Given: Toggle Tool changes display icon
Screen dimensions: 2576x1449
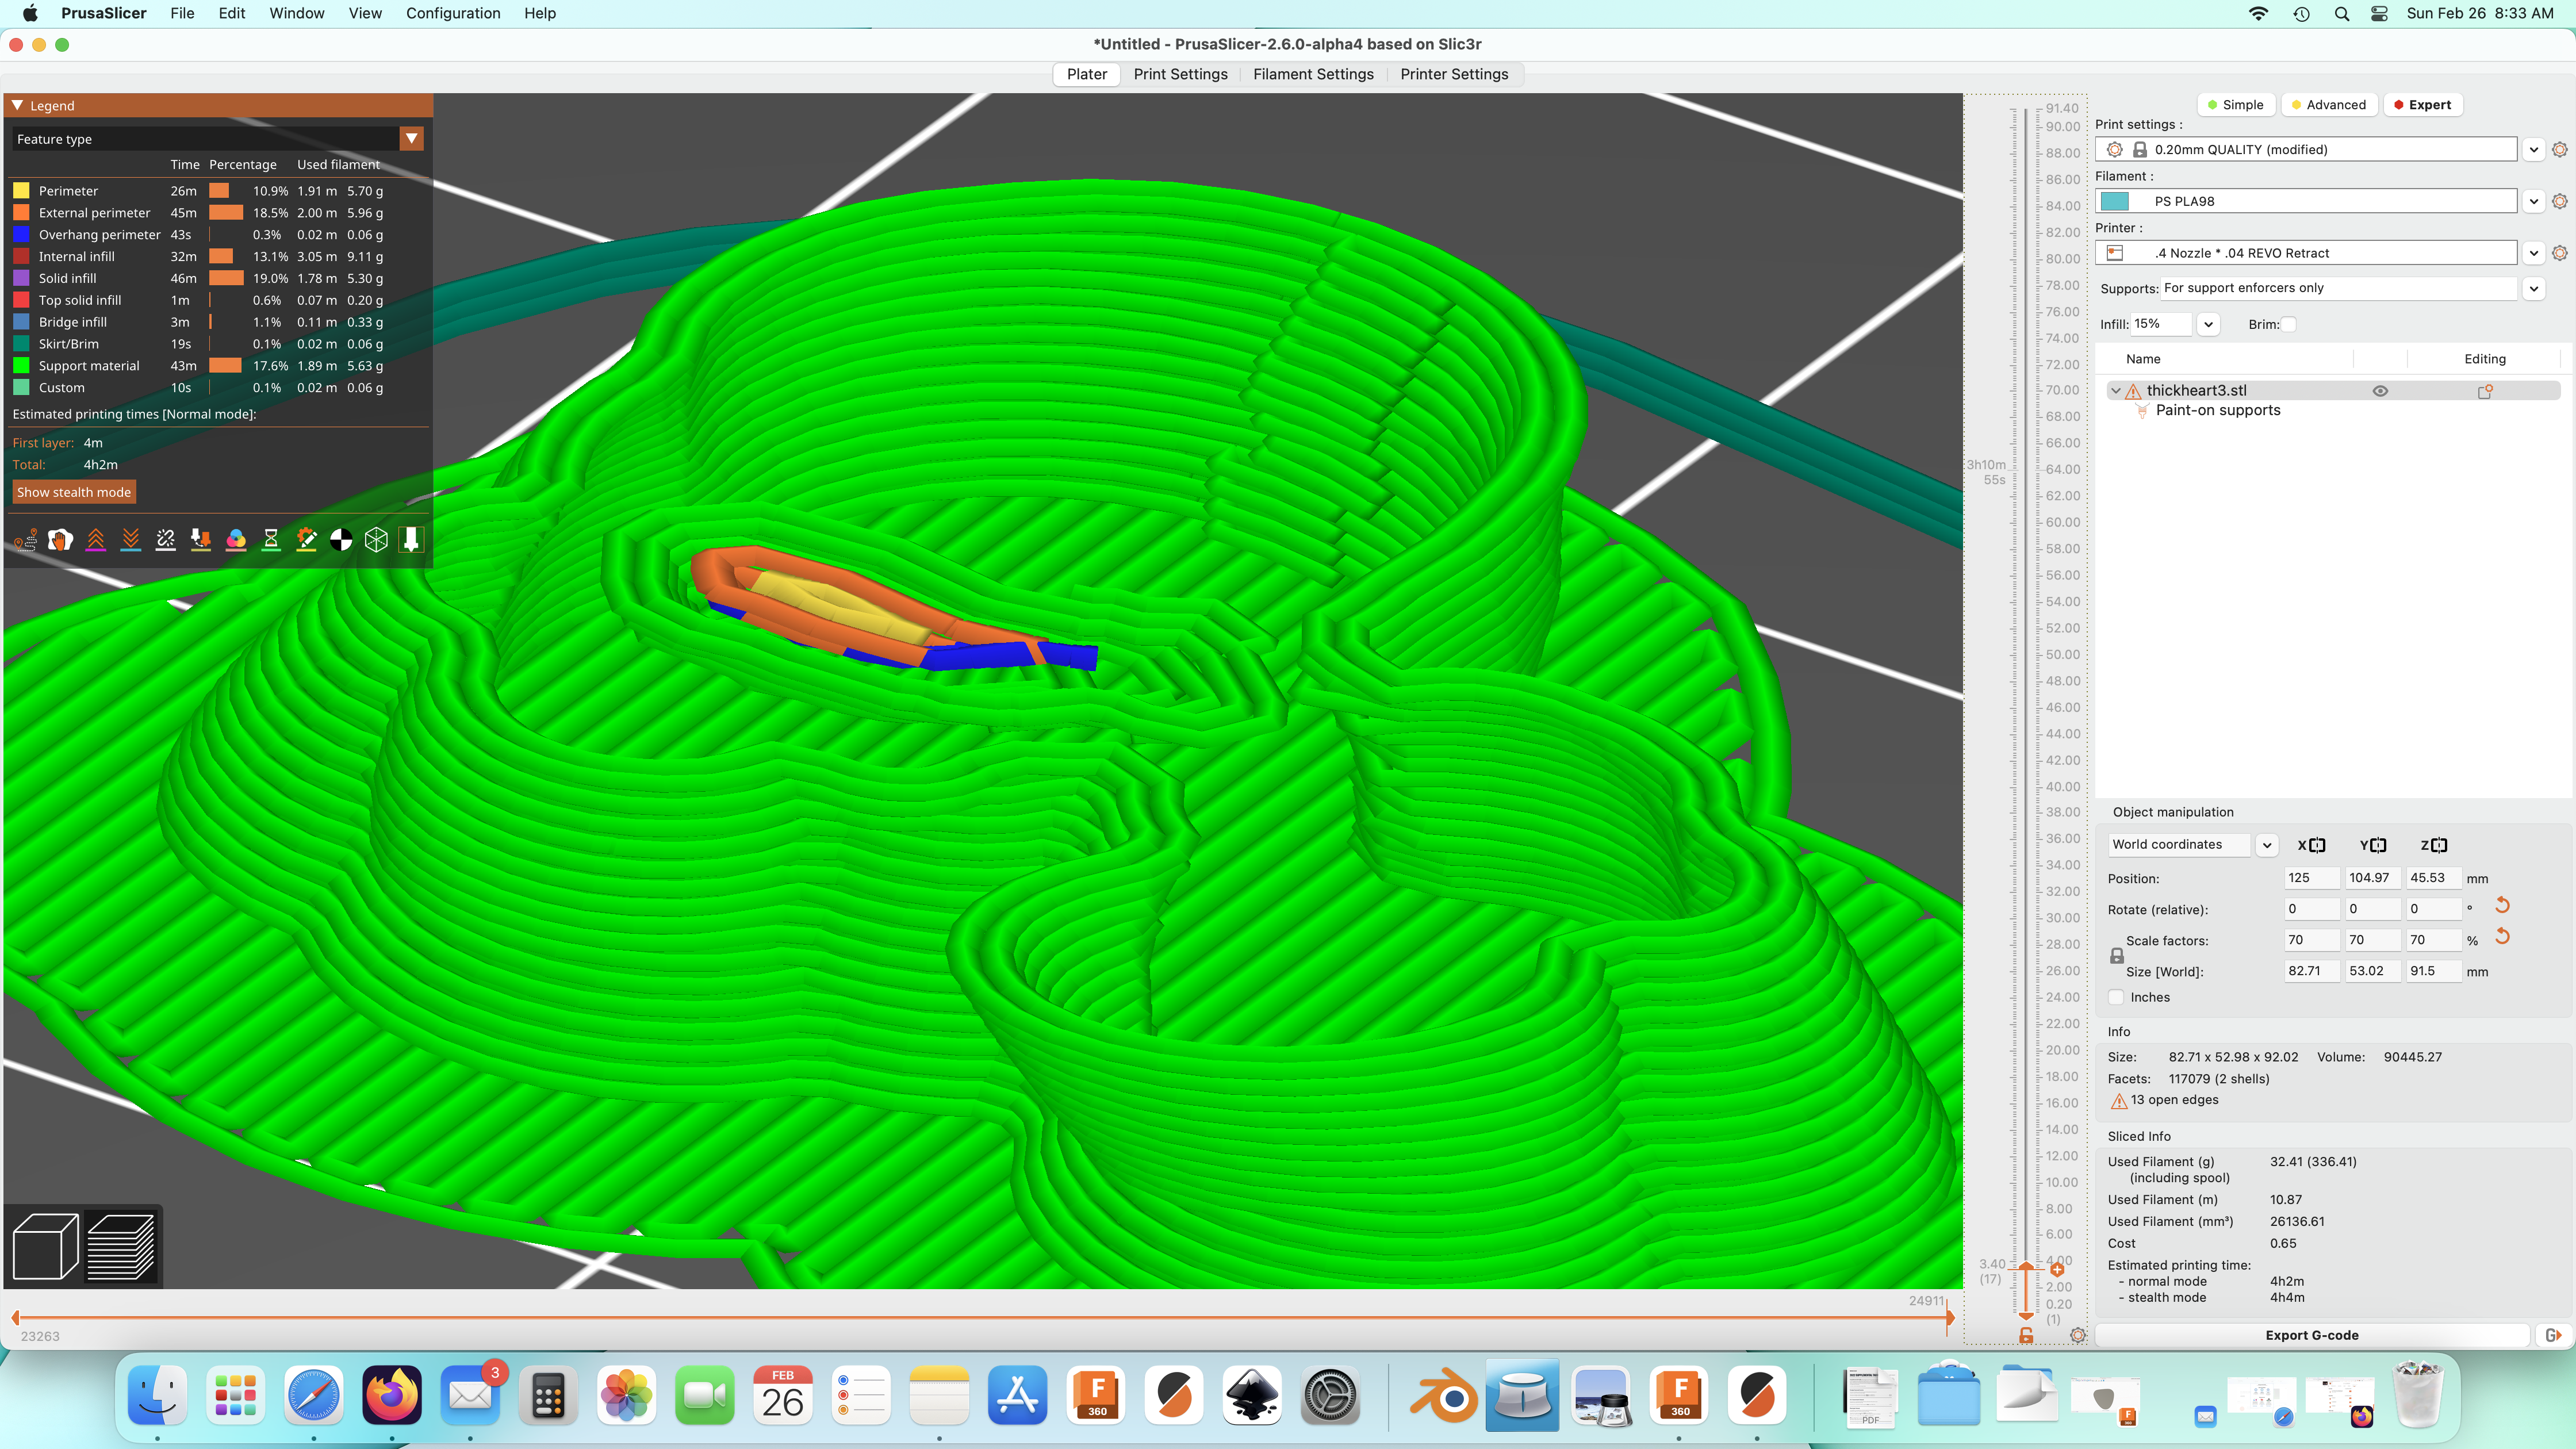Looking at the screenshot, I should [x=201, y=540].
